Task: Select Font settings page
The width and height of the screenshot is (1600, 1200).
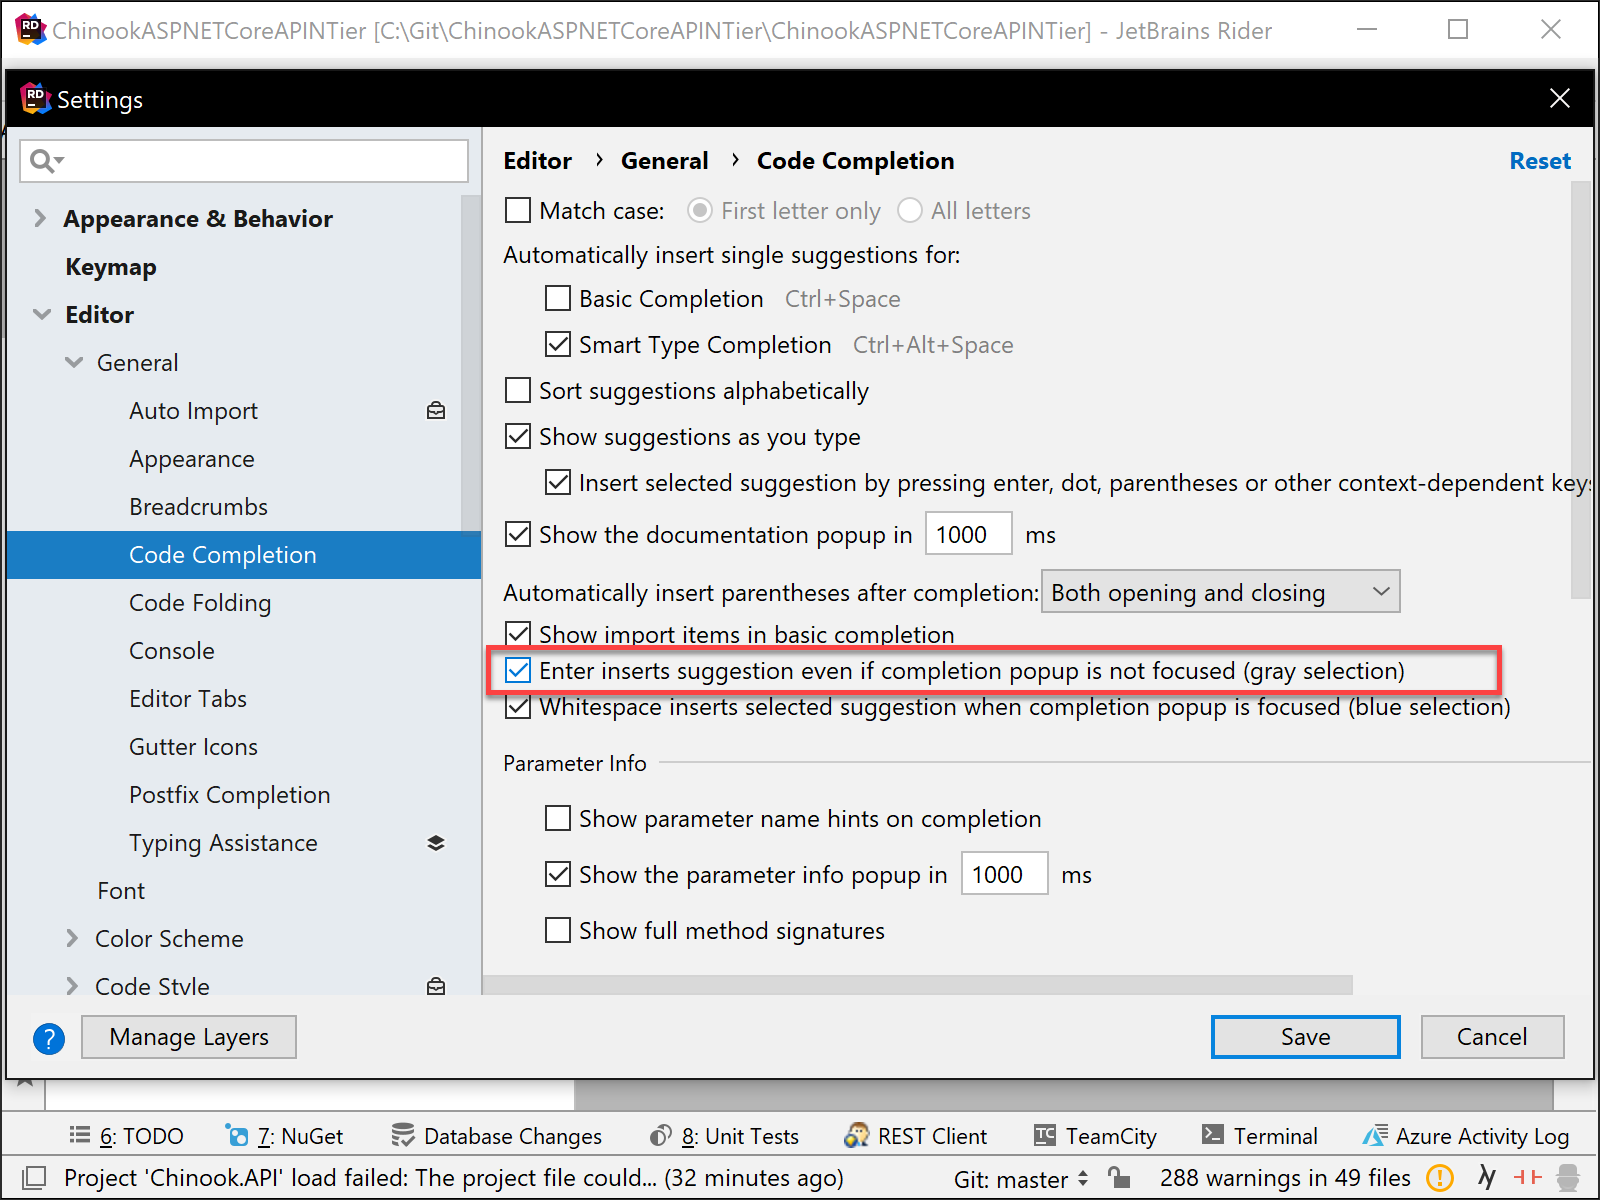Action: [x=121, y=891]
